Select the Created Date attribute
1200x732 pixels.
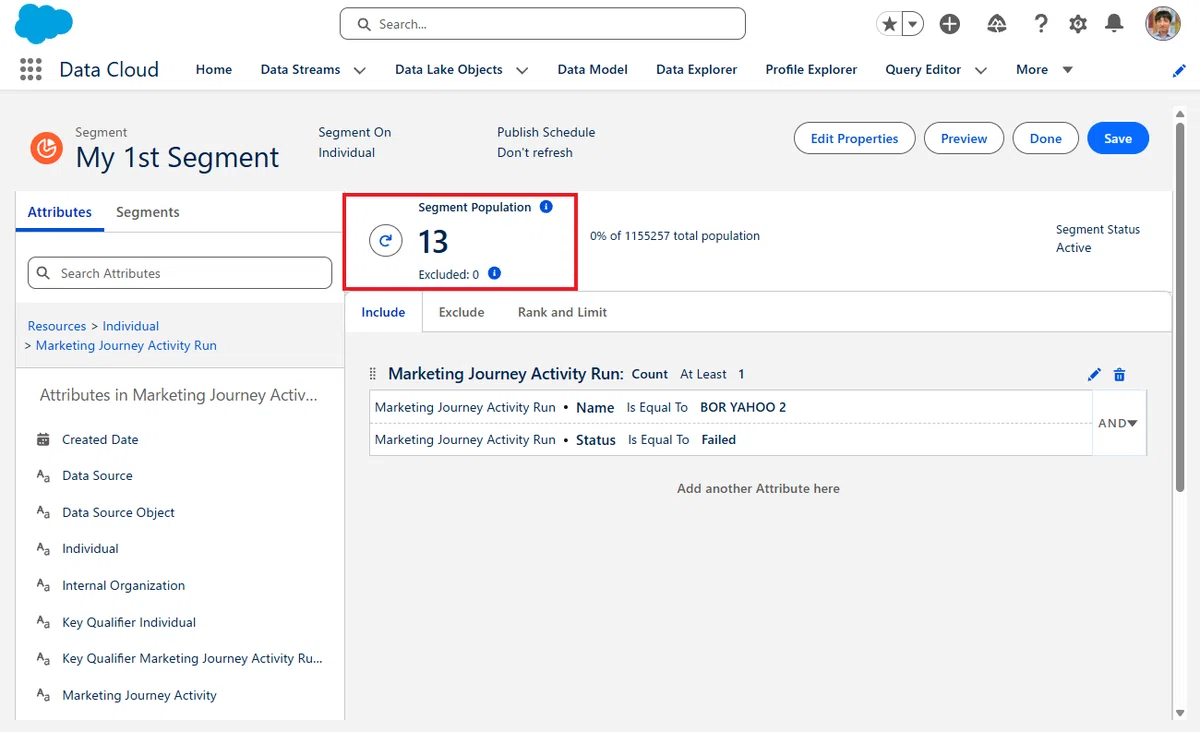pos(100,439)
